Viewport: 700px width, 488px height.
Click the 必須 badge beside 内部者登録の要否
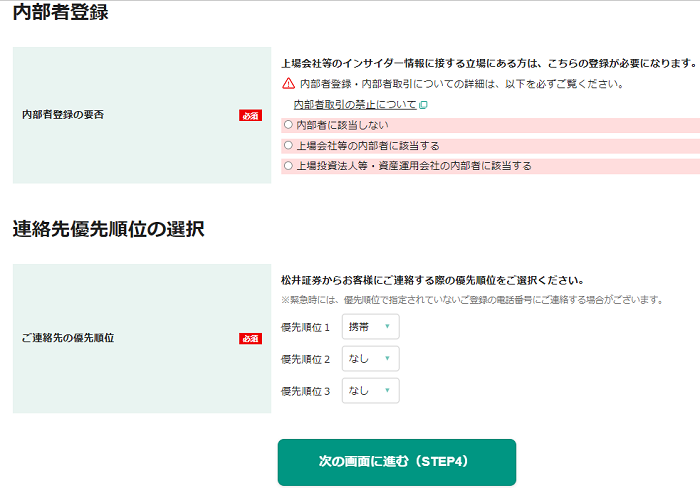[250, 116]
